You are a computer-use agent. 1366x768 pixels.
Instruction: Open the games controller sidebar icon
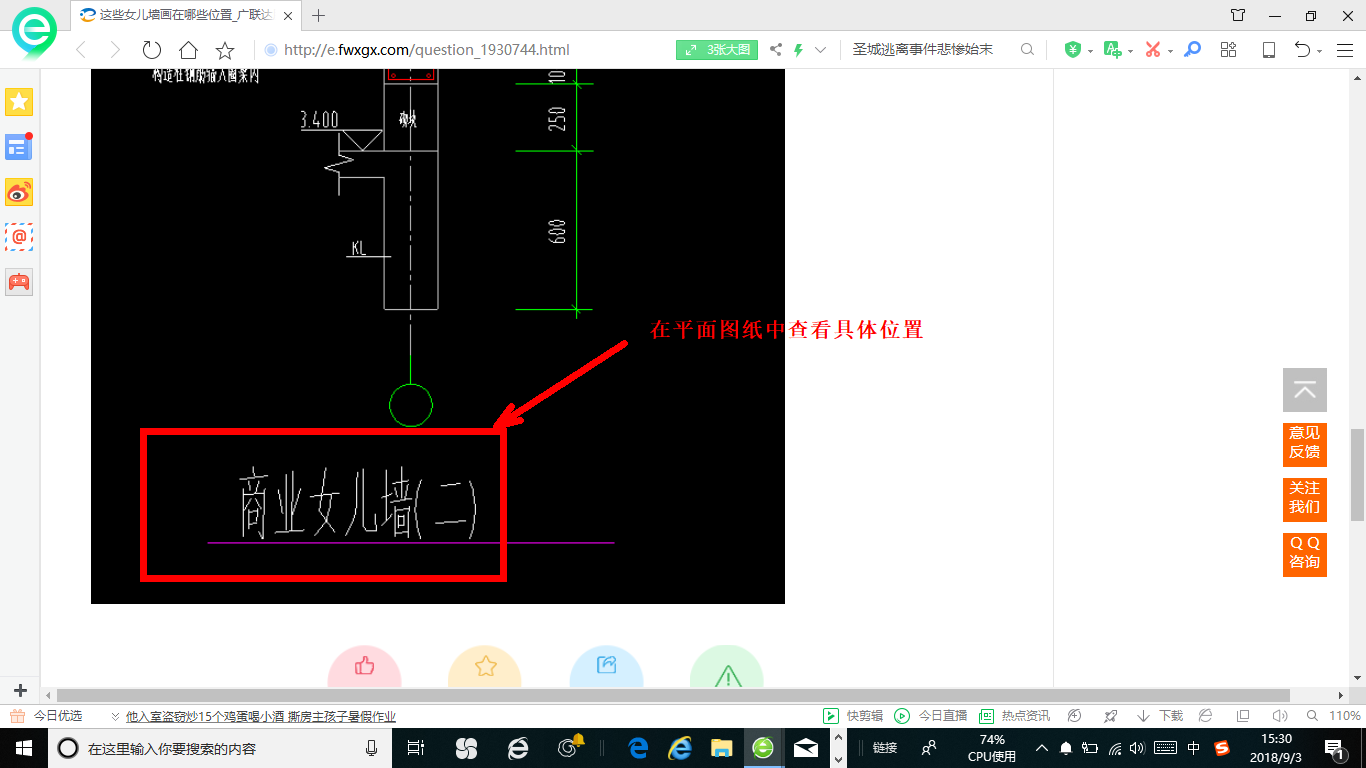[x=19, y=282]
